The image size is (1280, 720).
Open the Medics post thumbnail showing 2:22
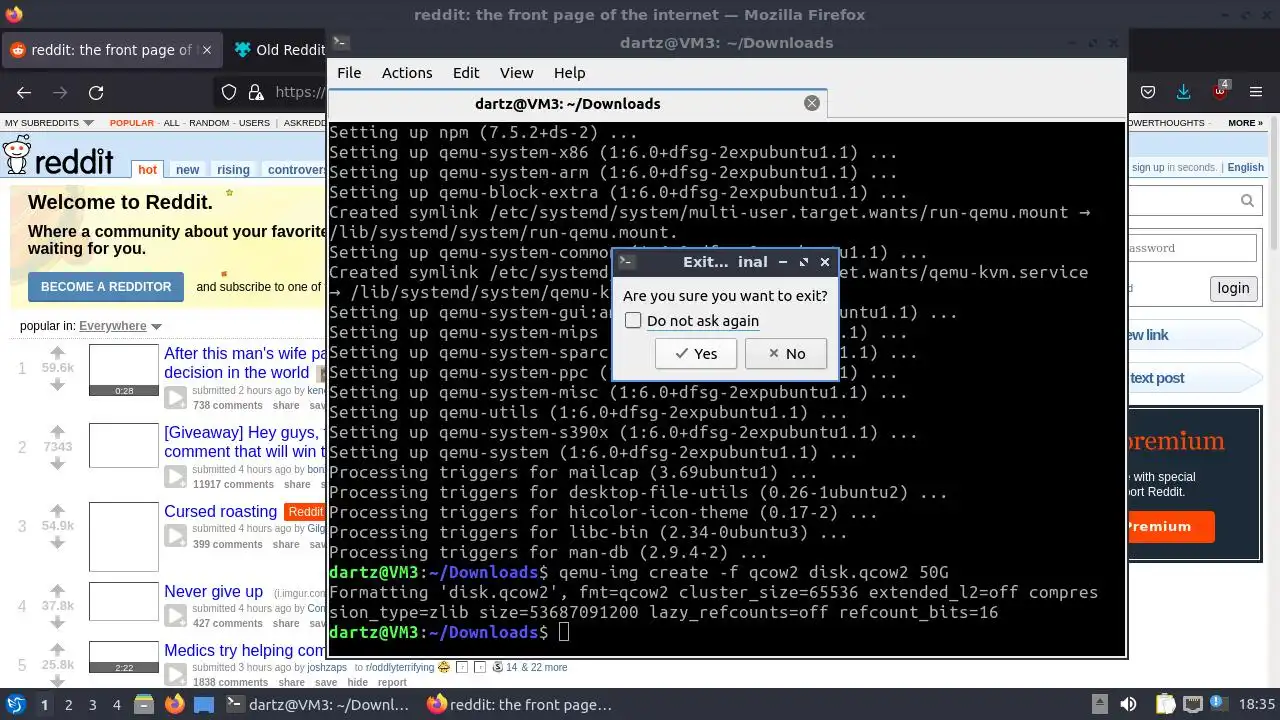tap(124, 657)
